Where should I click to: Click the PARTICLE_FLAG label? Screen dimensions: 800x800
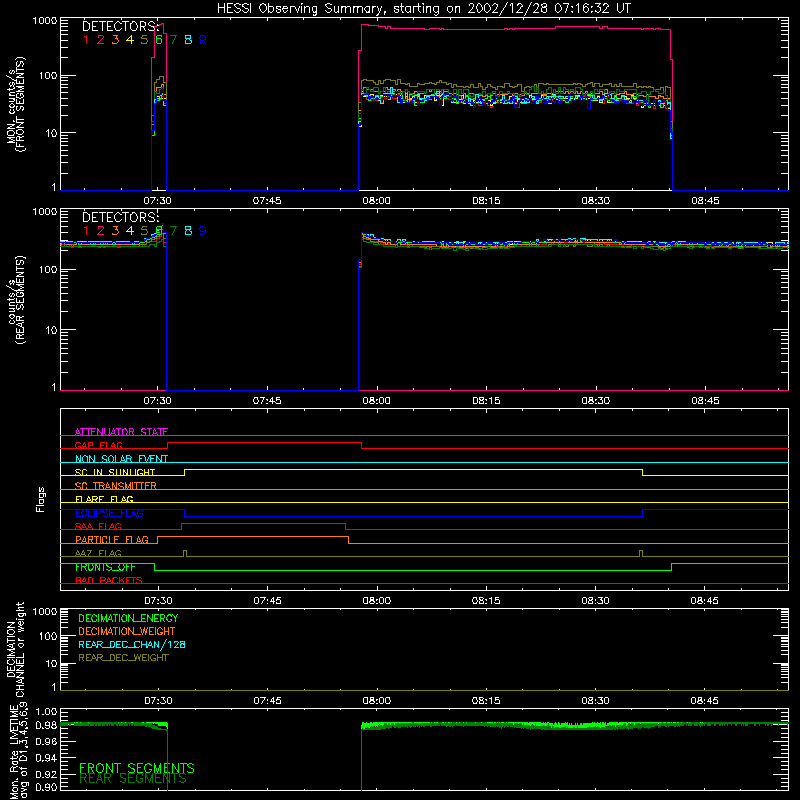pos(112,539)
